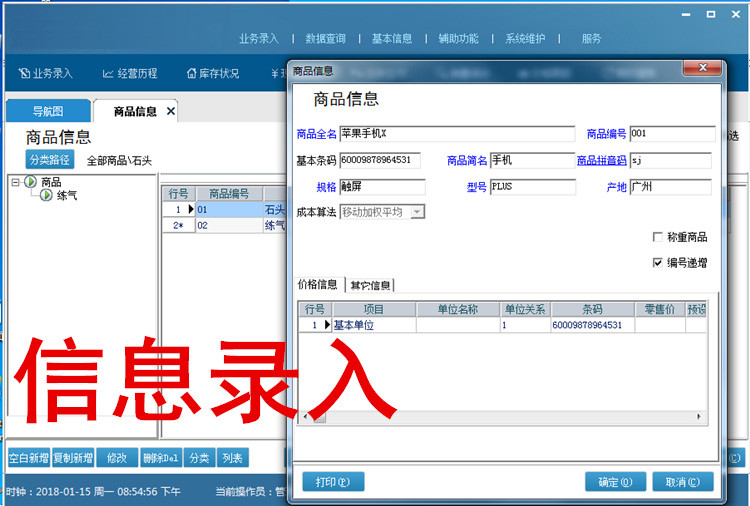Screen dimensions: 750x506
Task: Click the 商品全名 input field
Action: coord(457,133)
